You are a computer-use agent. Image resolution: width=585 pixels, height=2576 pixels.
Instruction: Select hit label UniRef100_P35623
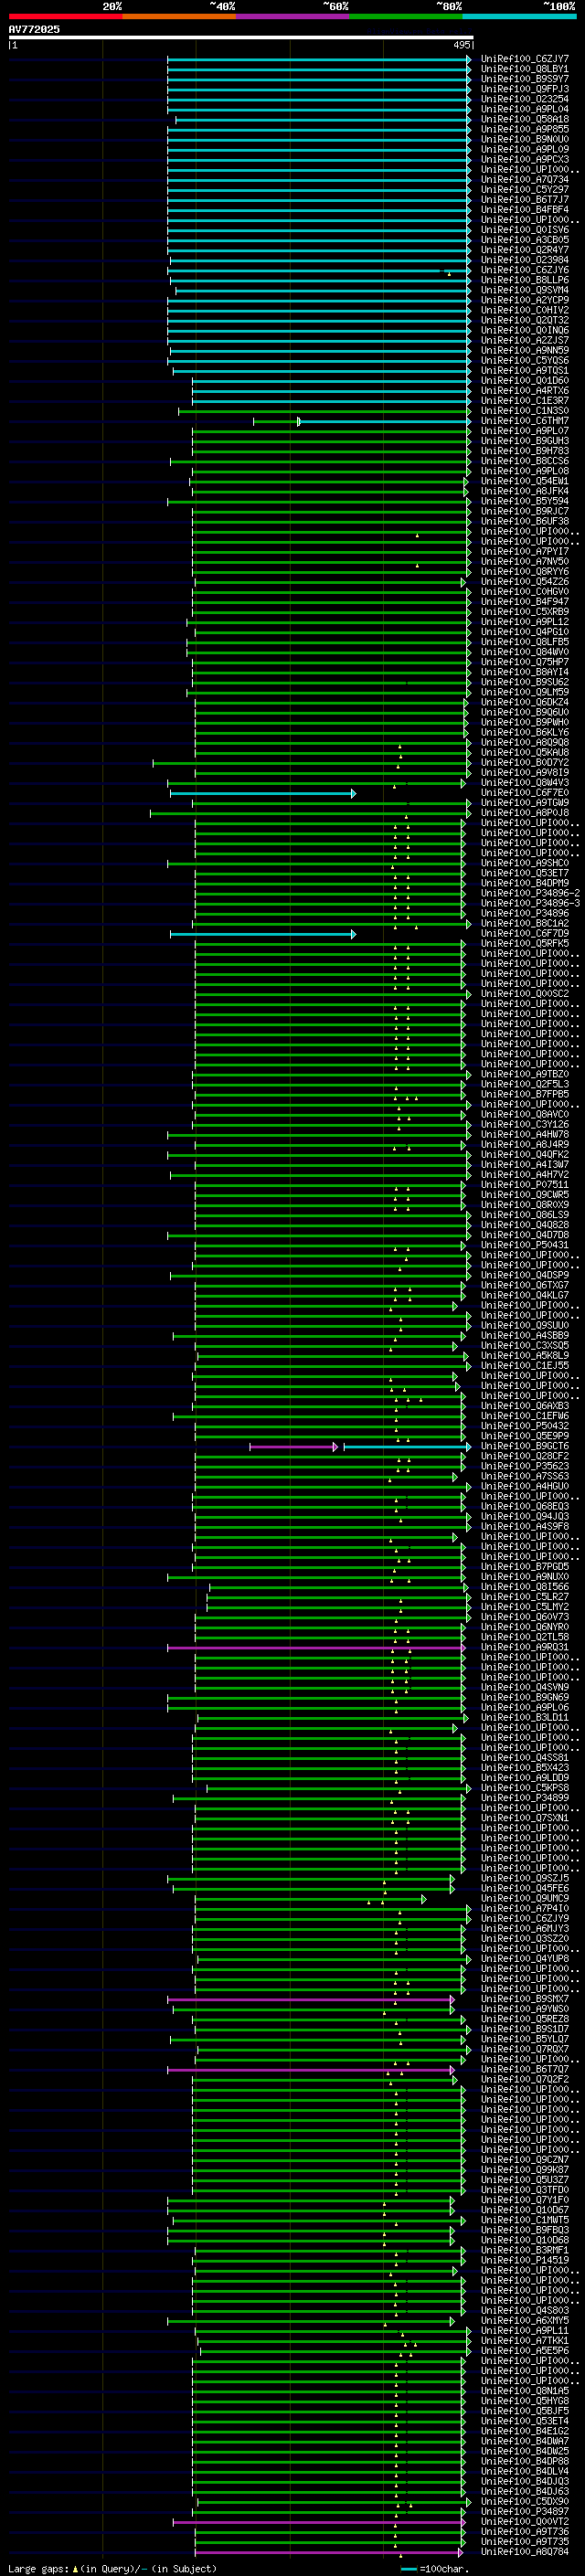point(525,1467)
